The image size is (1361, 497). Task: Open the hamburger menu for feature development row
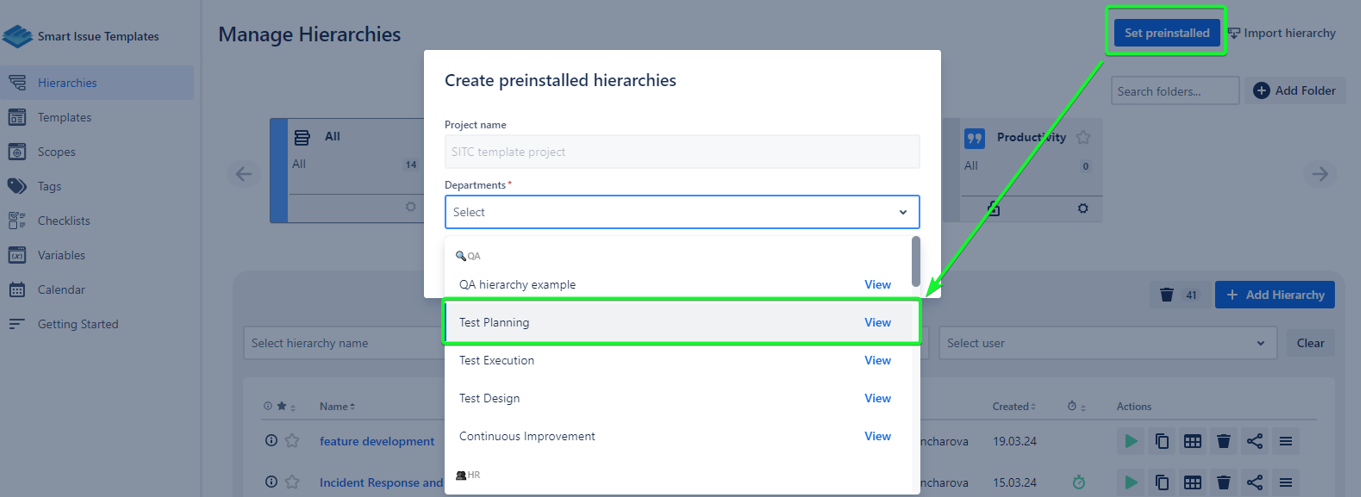[1286, 441]
